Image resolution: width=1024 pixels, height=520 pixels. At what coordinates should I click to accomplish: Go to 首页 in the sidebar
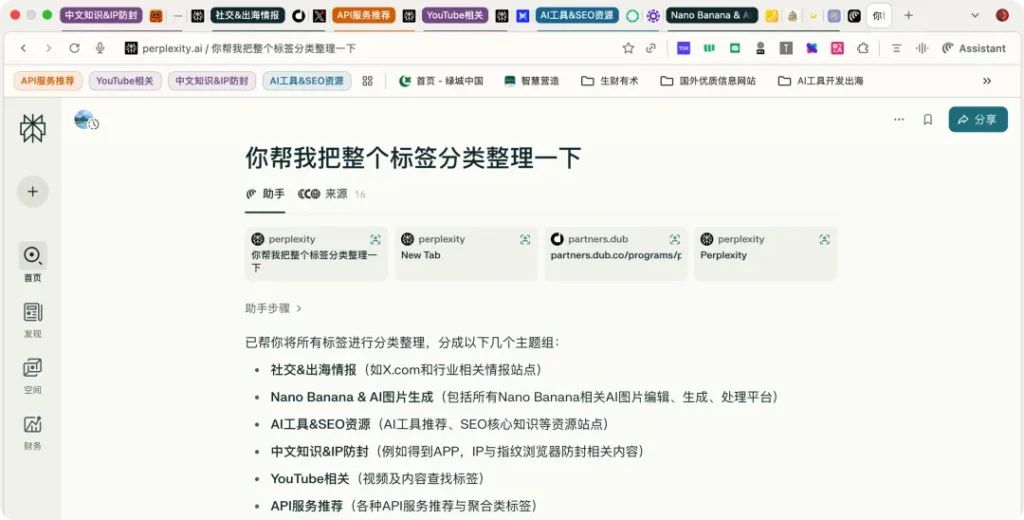[33, 261]
